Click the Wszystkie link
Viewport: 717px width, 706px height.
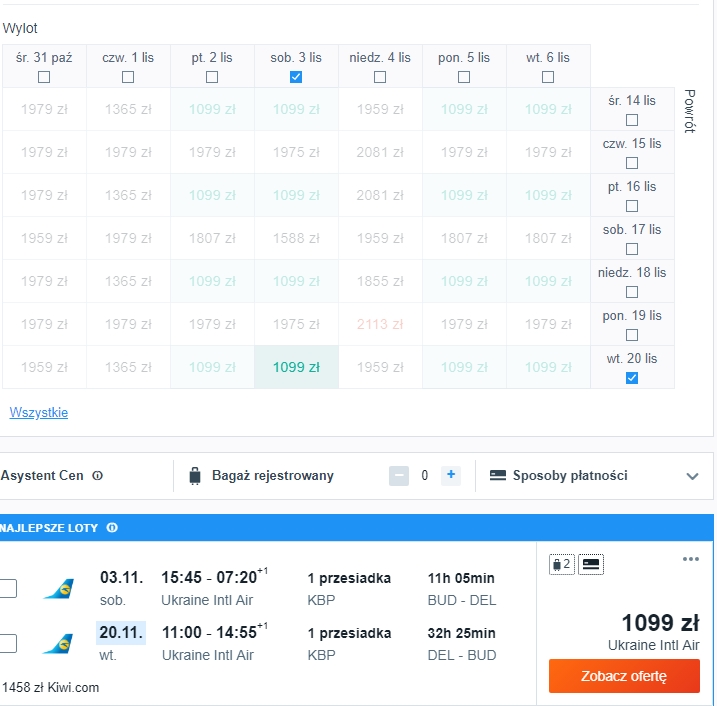point(39,412)
